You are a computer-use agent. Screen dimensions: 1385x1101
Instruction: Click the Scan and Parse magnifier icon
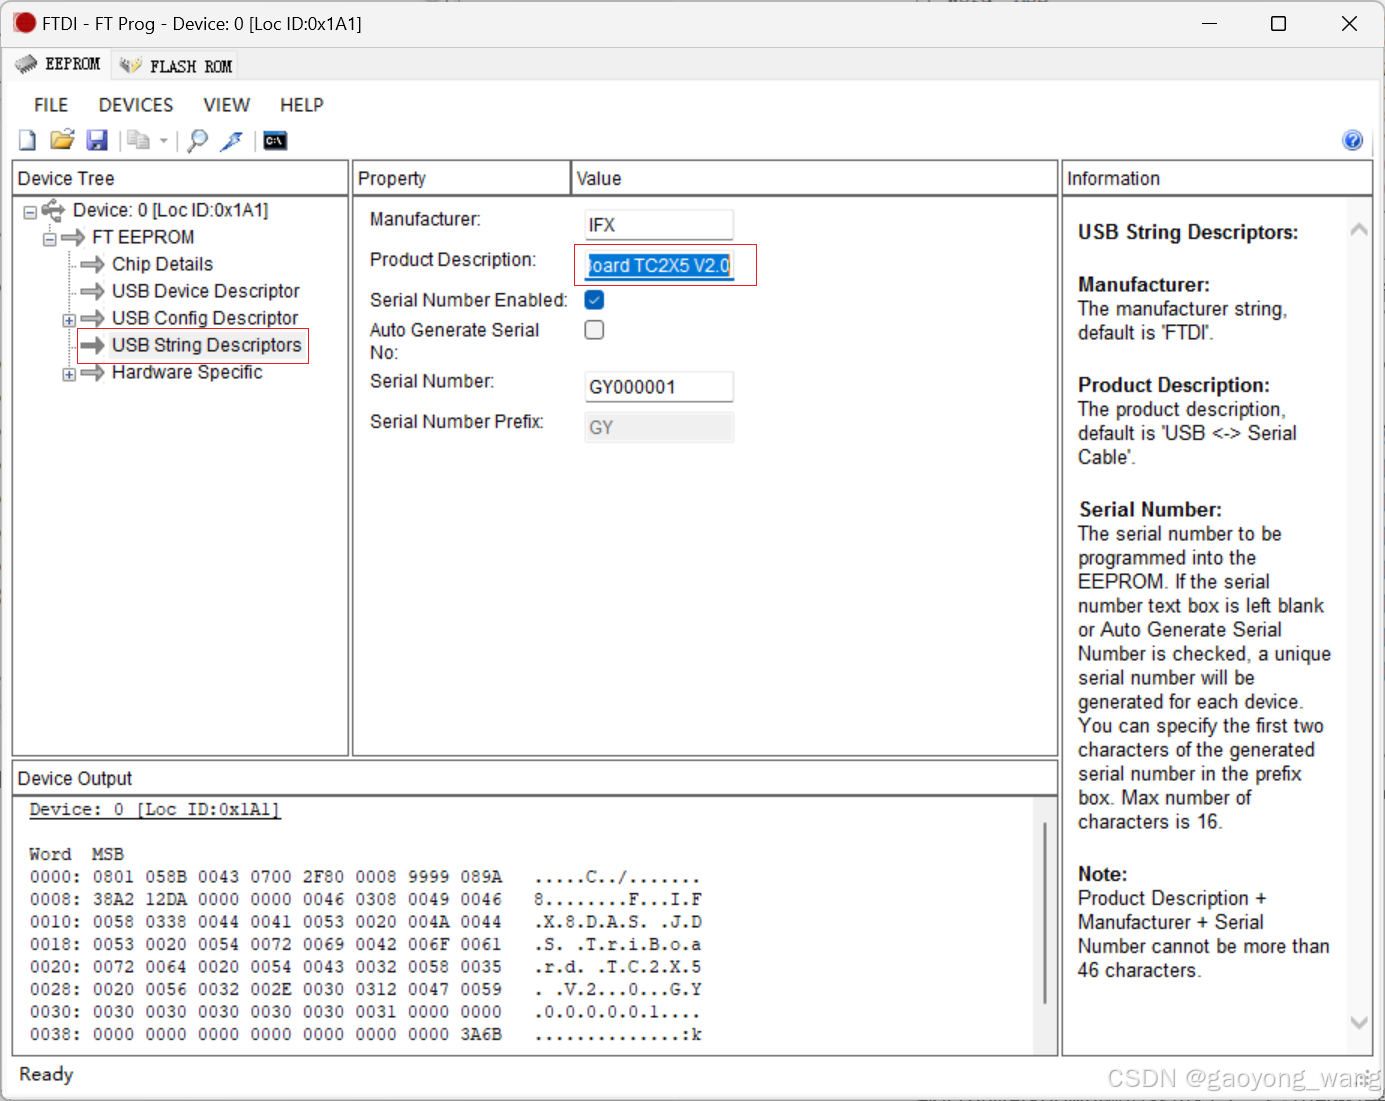point(198,140)
